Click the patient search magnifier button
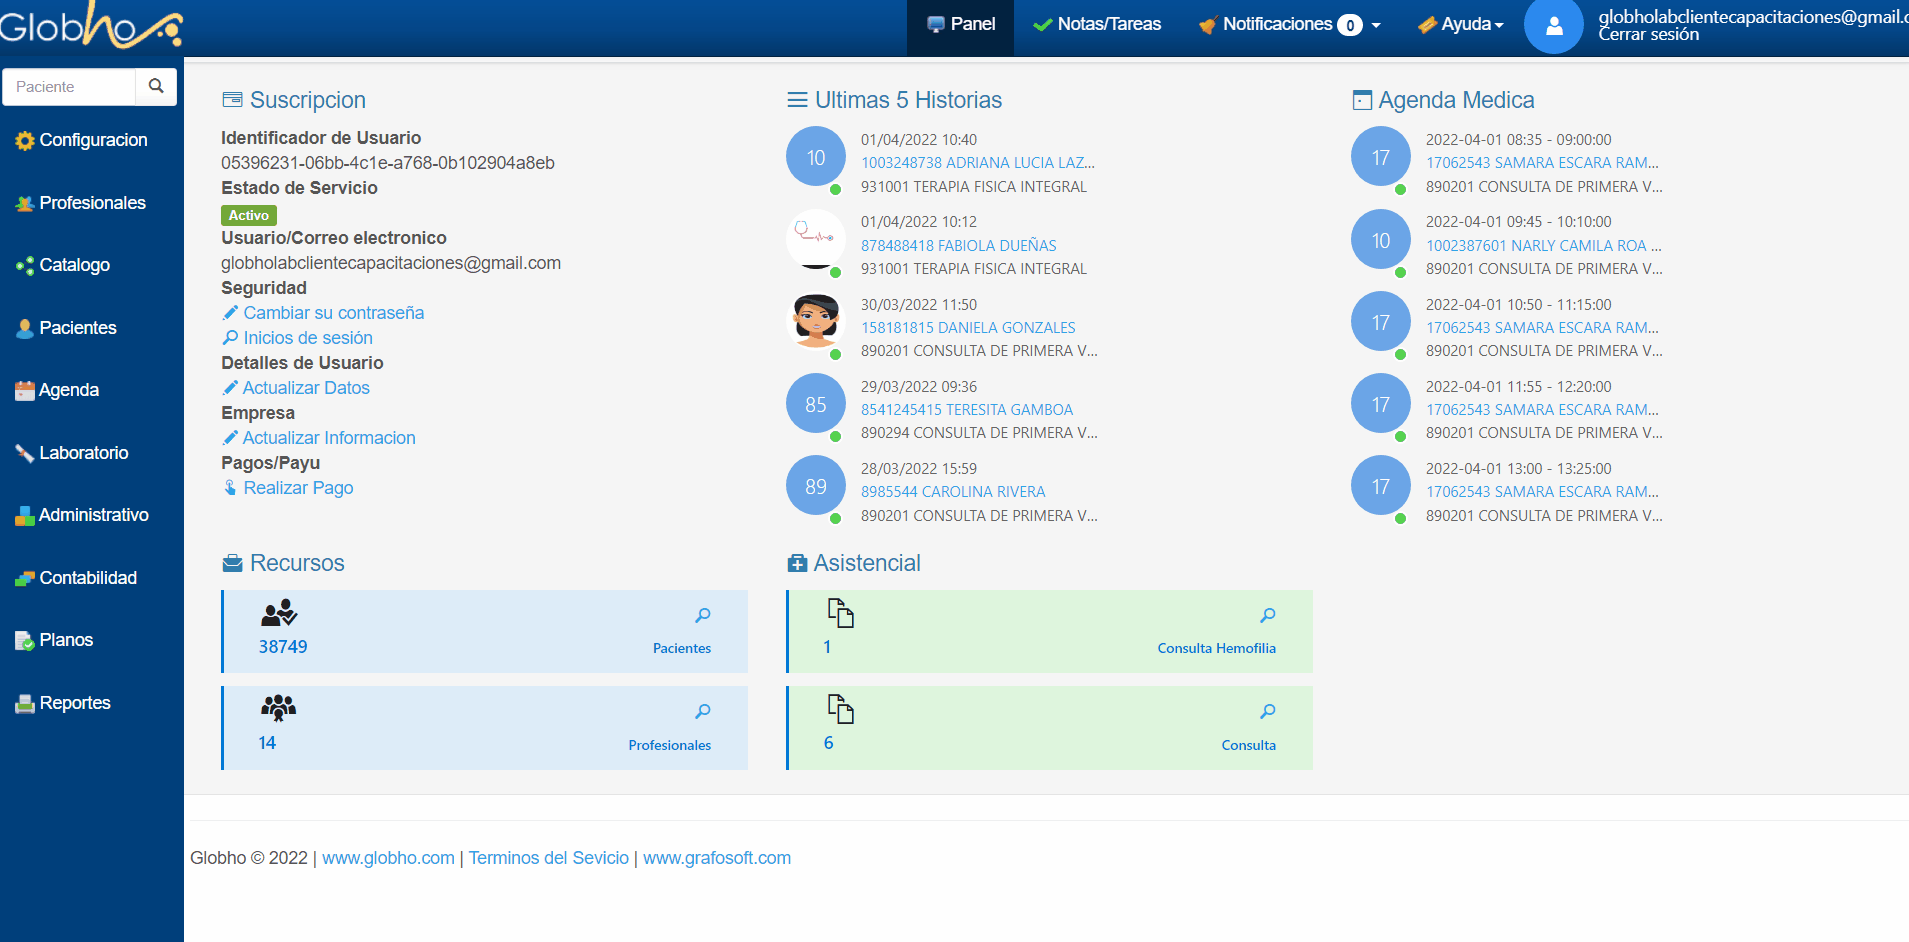Screen dimensions: 1909x942 click(x=156, y=87)
